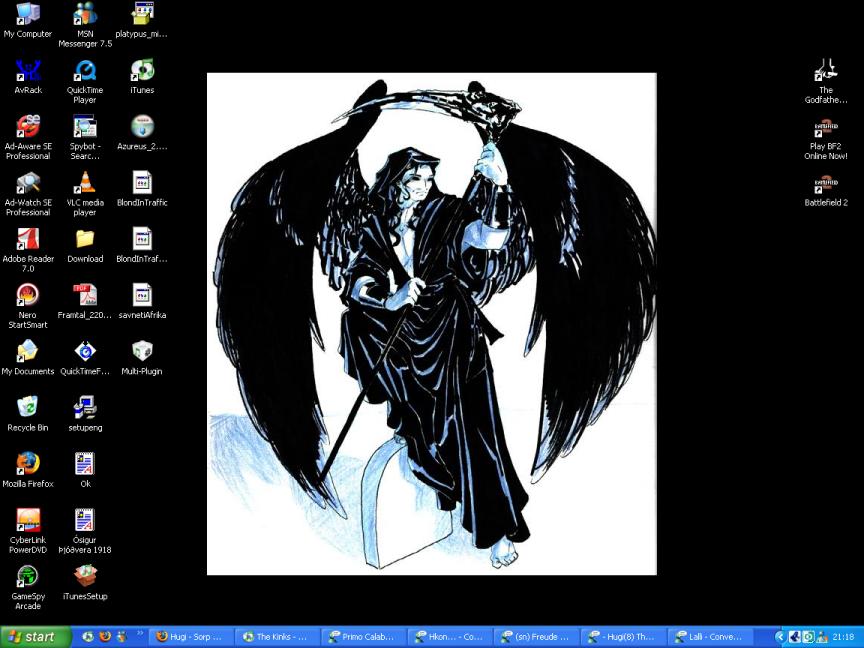
Task: Open the AvRack shortcut
Action: (x=28, y=77)
